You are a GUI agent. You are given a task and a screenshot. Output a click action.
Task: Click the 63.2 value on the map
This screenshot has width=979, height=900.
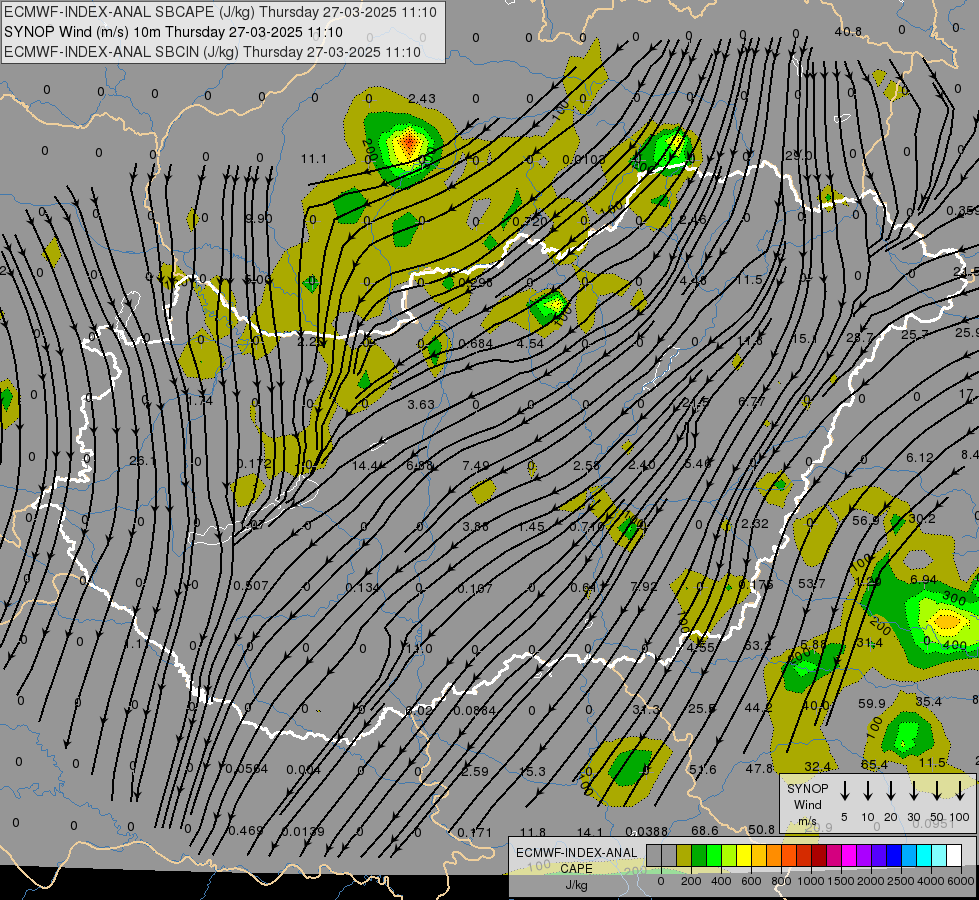click(757, 646)
